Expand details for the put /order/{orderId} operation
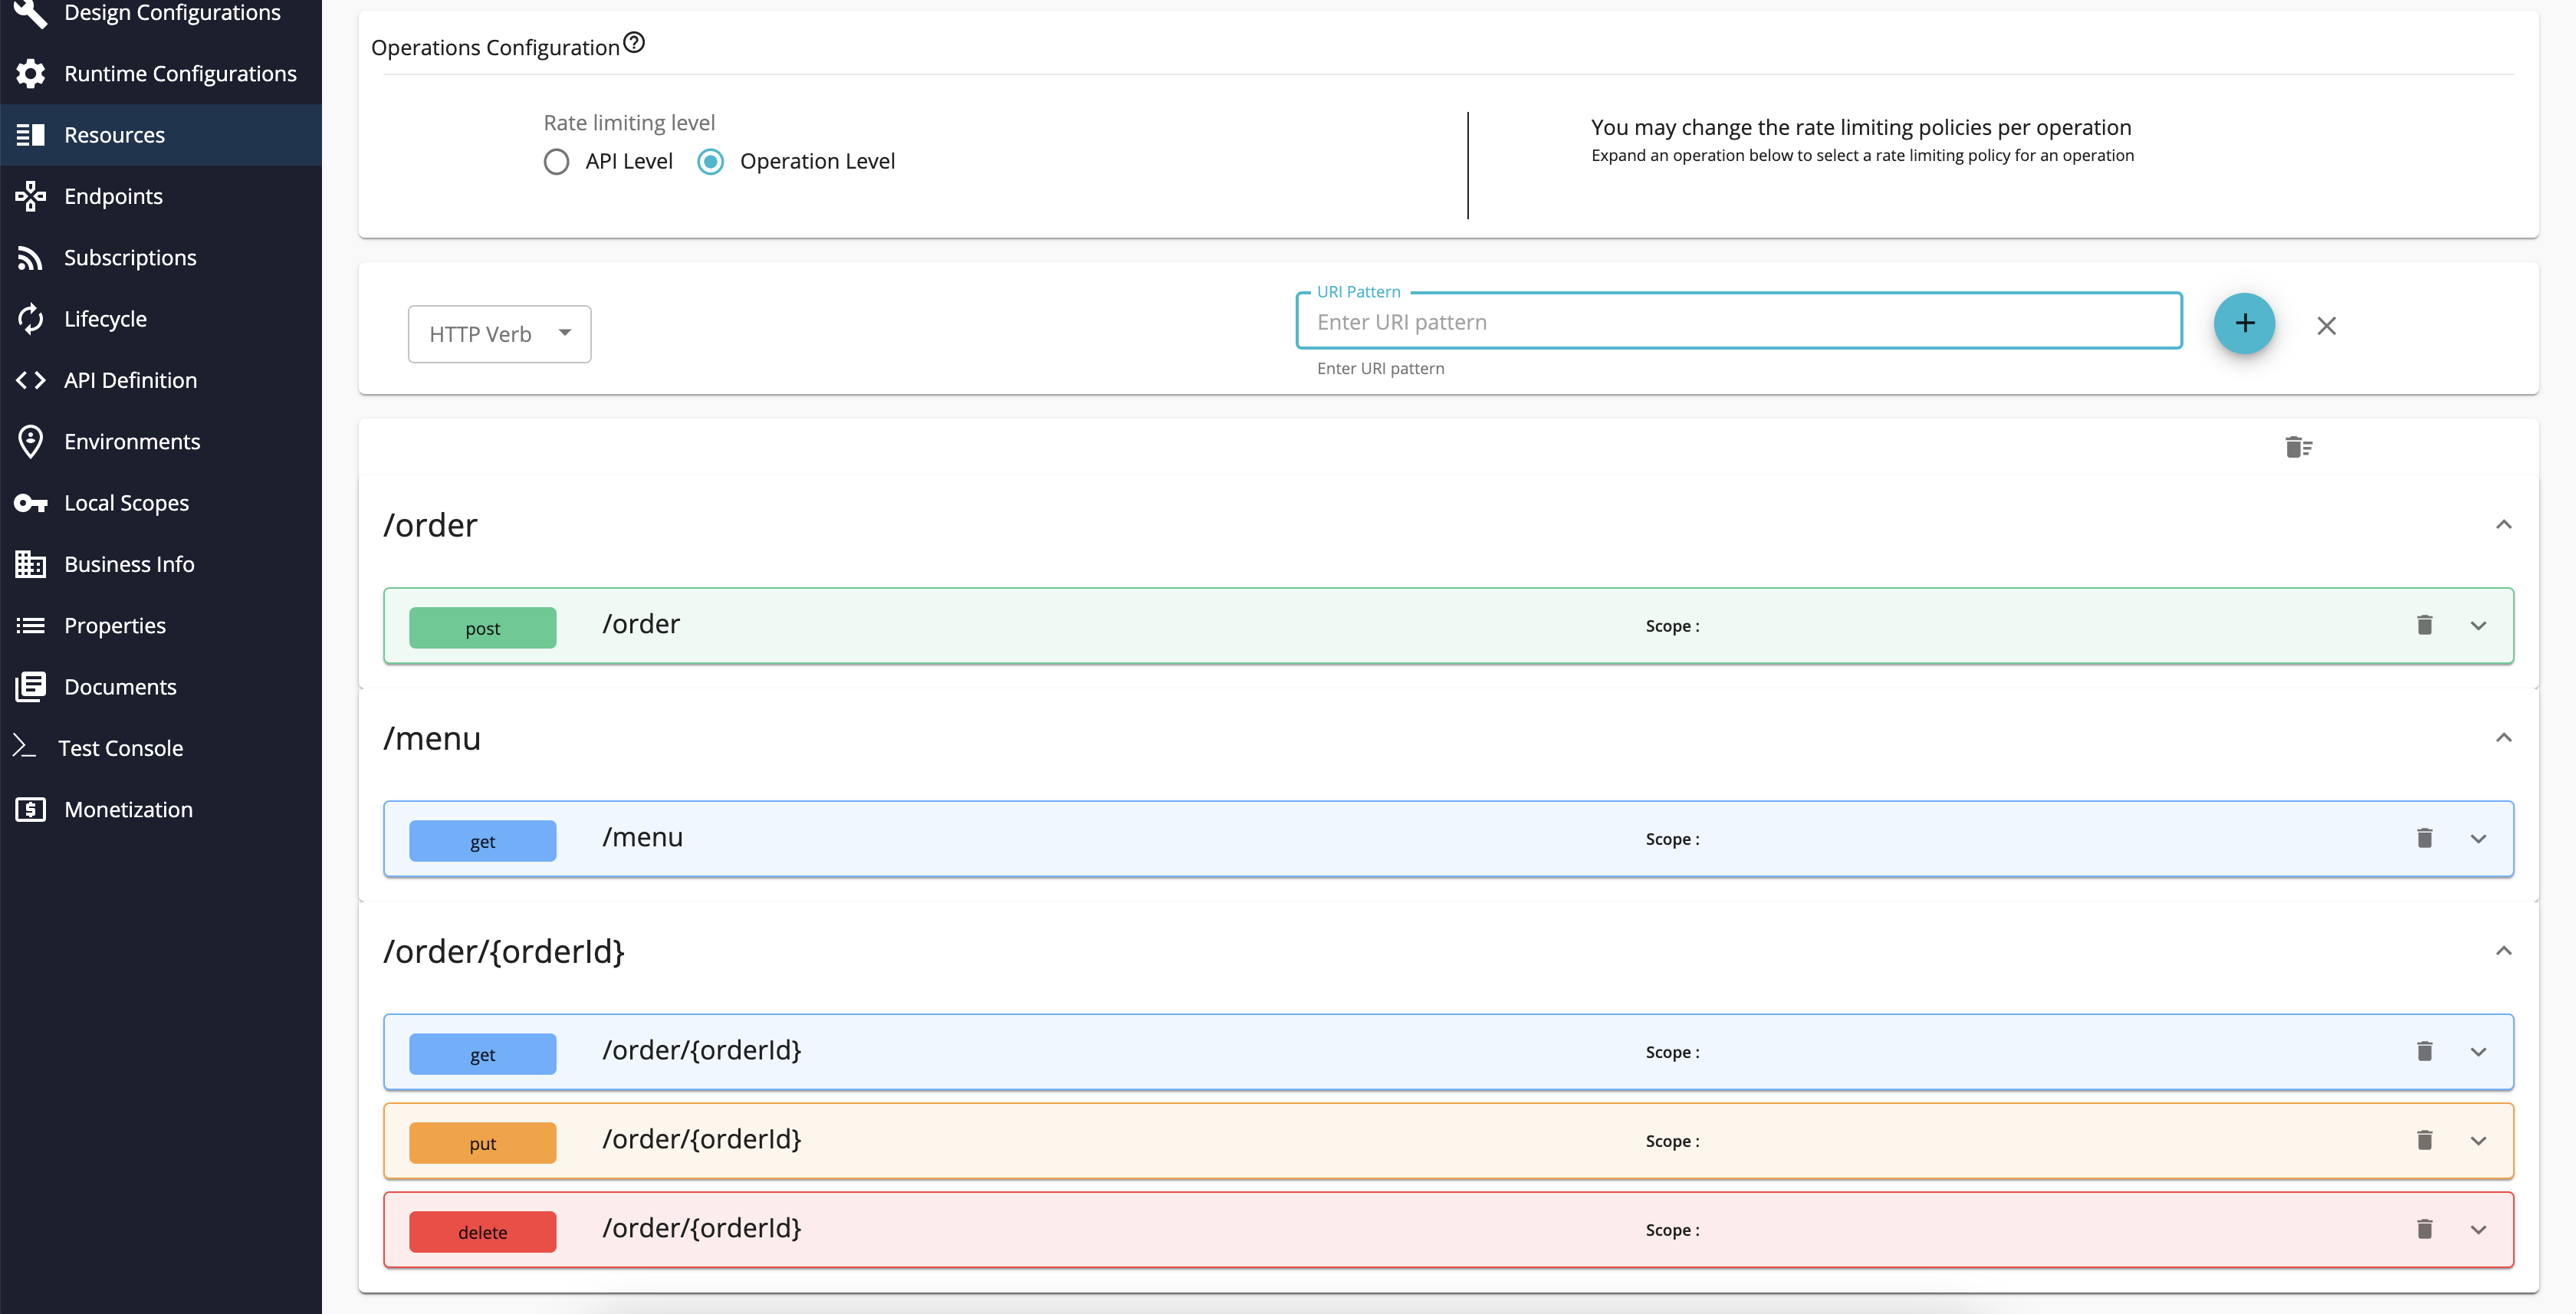2576x1314 pixels. pyautogui.click(x=2478, y=1140)
